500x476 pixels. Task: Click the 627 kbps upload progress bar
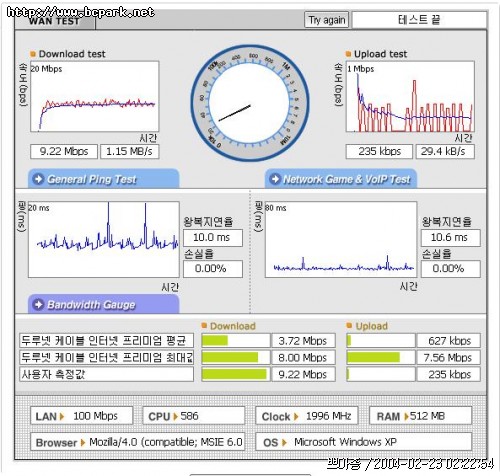click(381, 341)
